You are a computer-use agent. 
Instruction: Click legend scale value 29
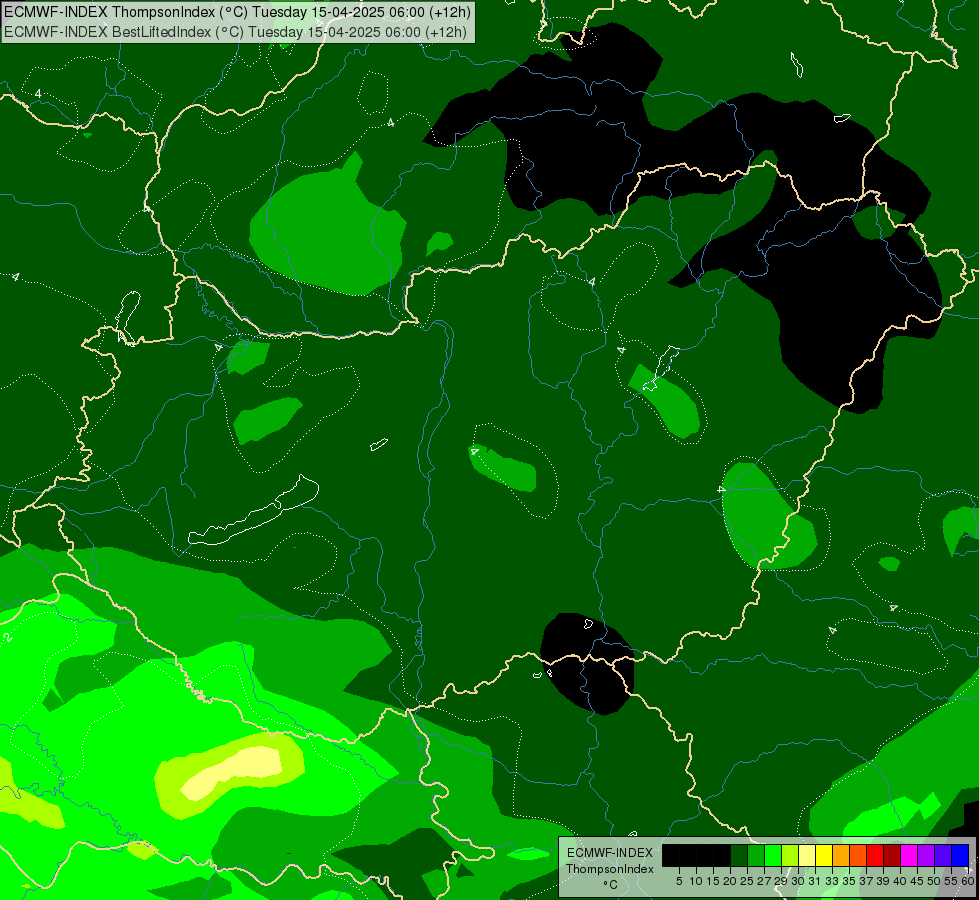tap(781, 881)
